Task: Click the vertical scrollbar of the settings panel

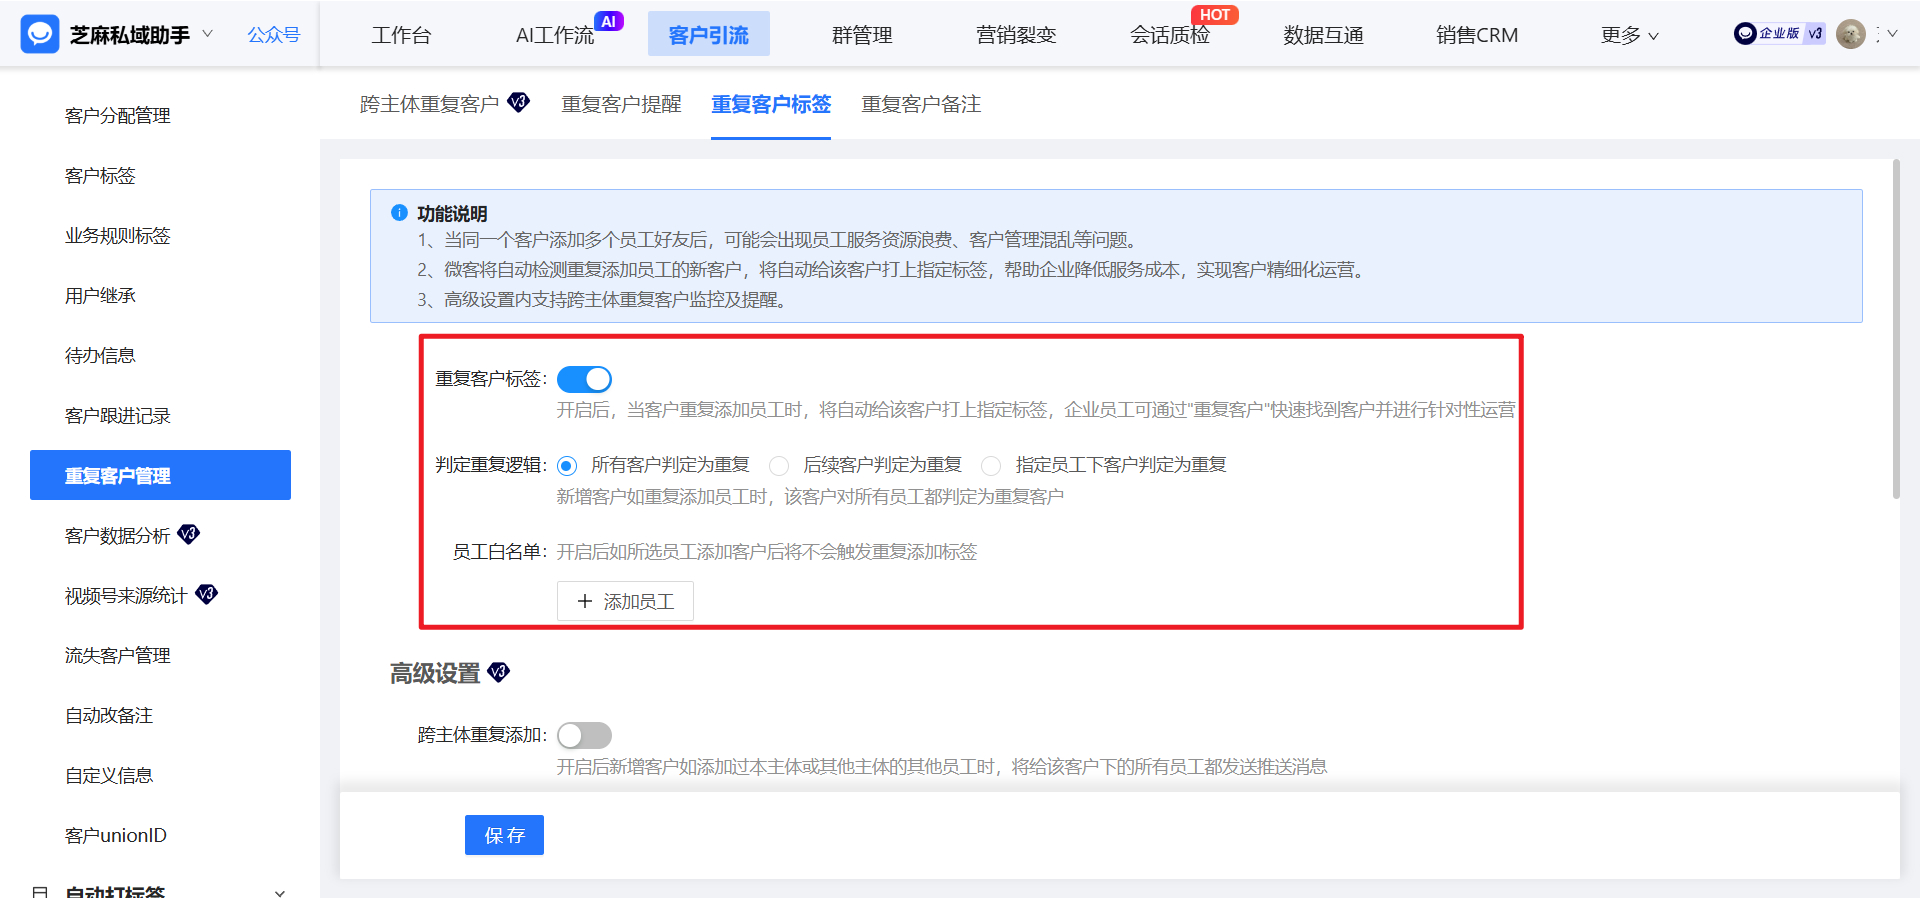Action: click(1895, 329)
